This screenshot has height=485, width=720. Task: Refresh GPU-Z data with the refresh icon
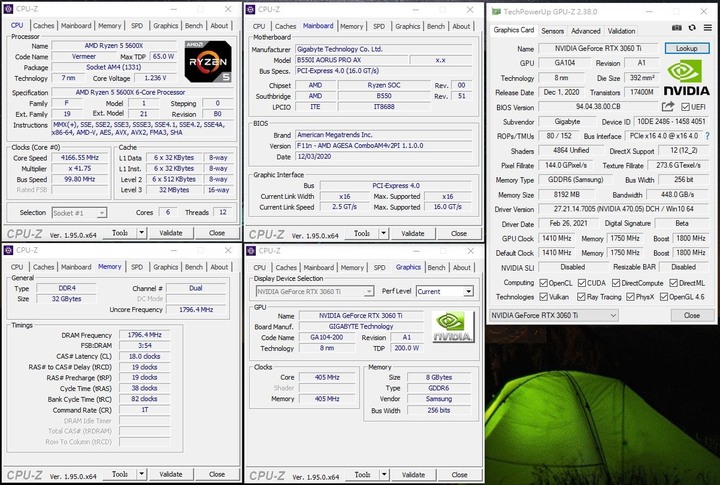click(692, 28)
